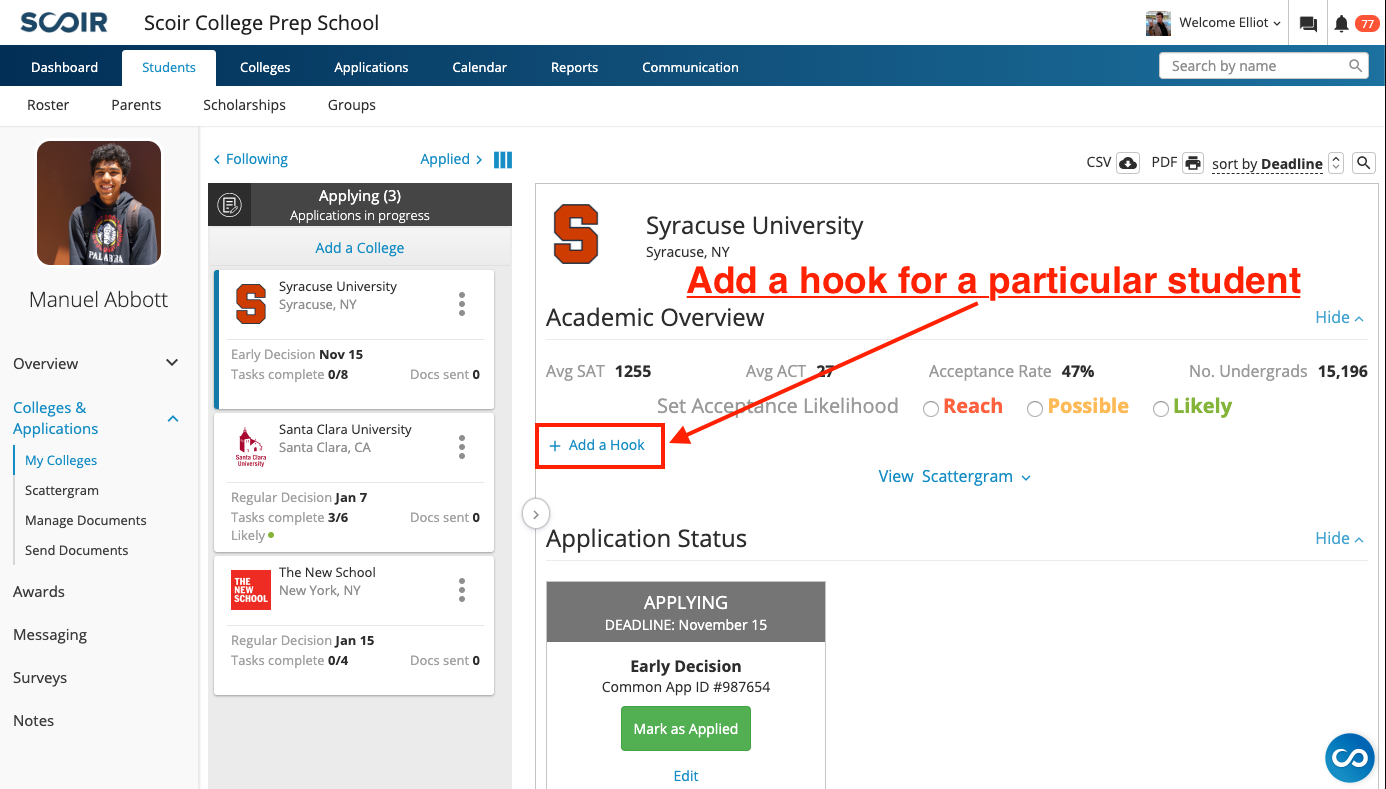Change sort by Deadline option
The height and width of the screenshot is (789, 1386).
1267,164
